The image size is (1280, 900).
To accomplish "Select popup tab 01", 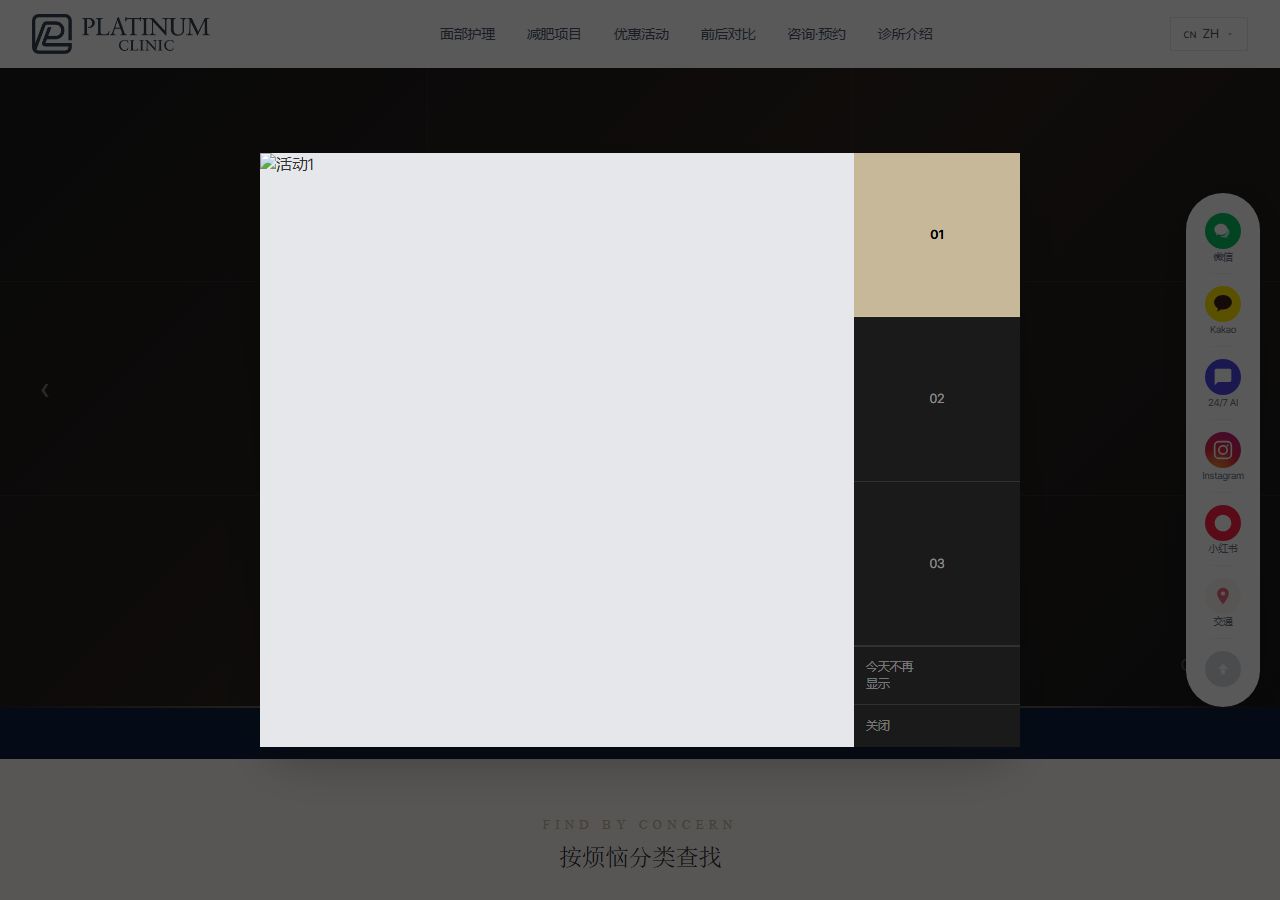I will tap(937, 235).
